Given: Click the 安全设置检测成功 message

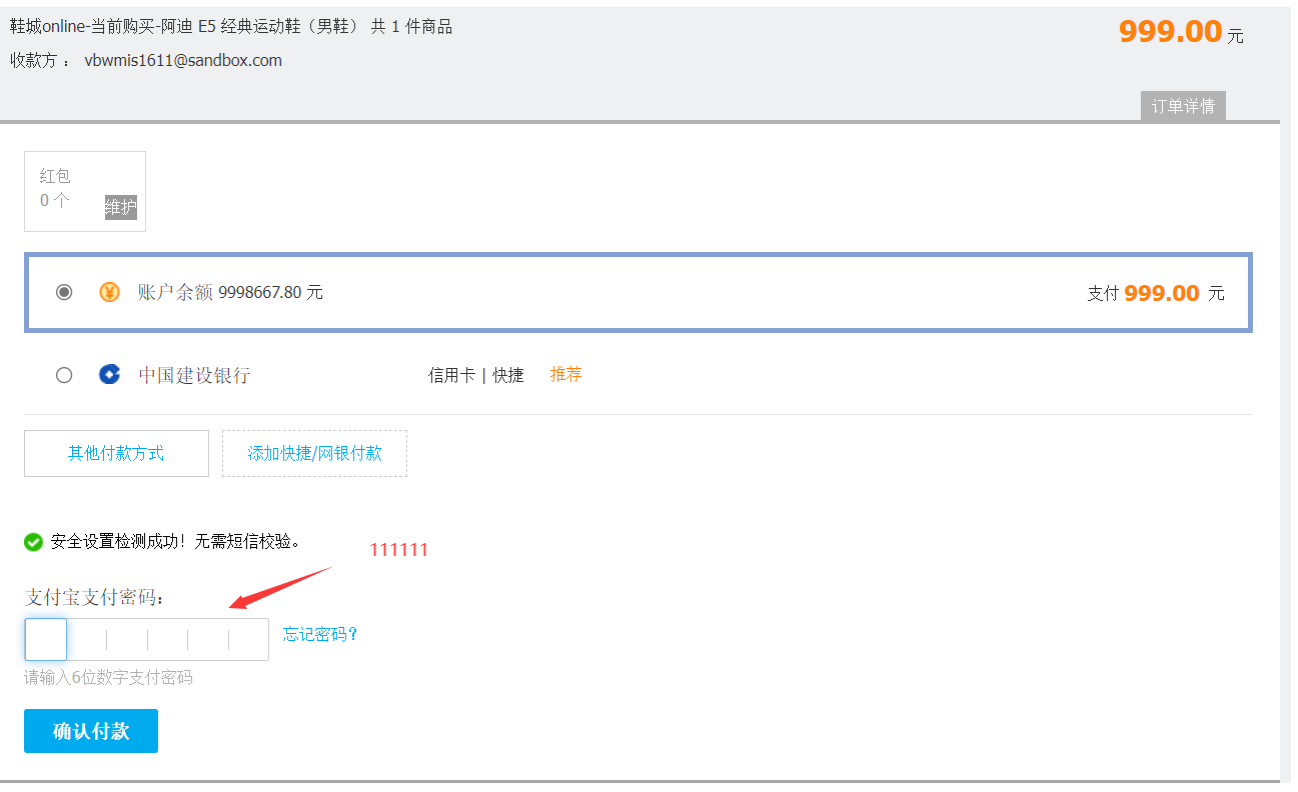Looking at the screenshot, I should click(x=176, y=541).
